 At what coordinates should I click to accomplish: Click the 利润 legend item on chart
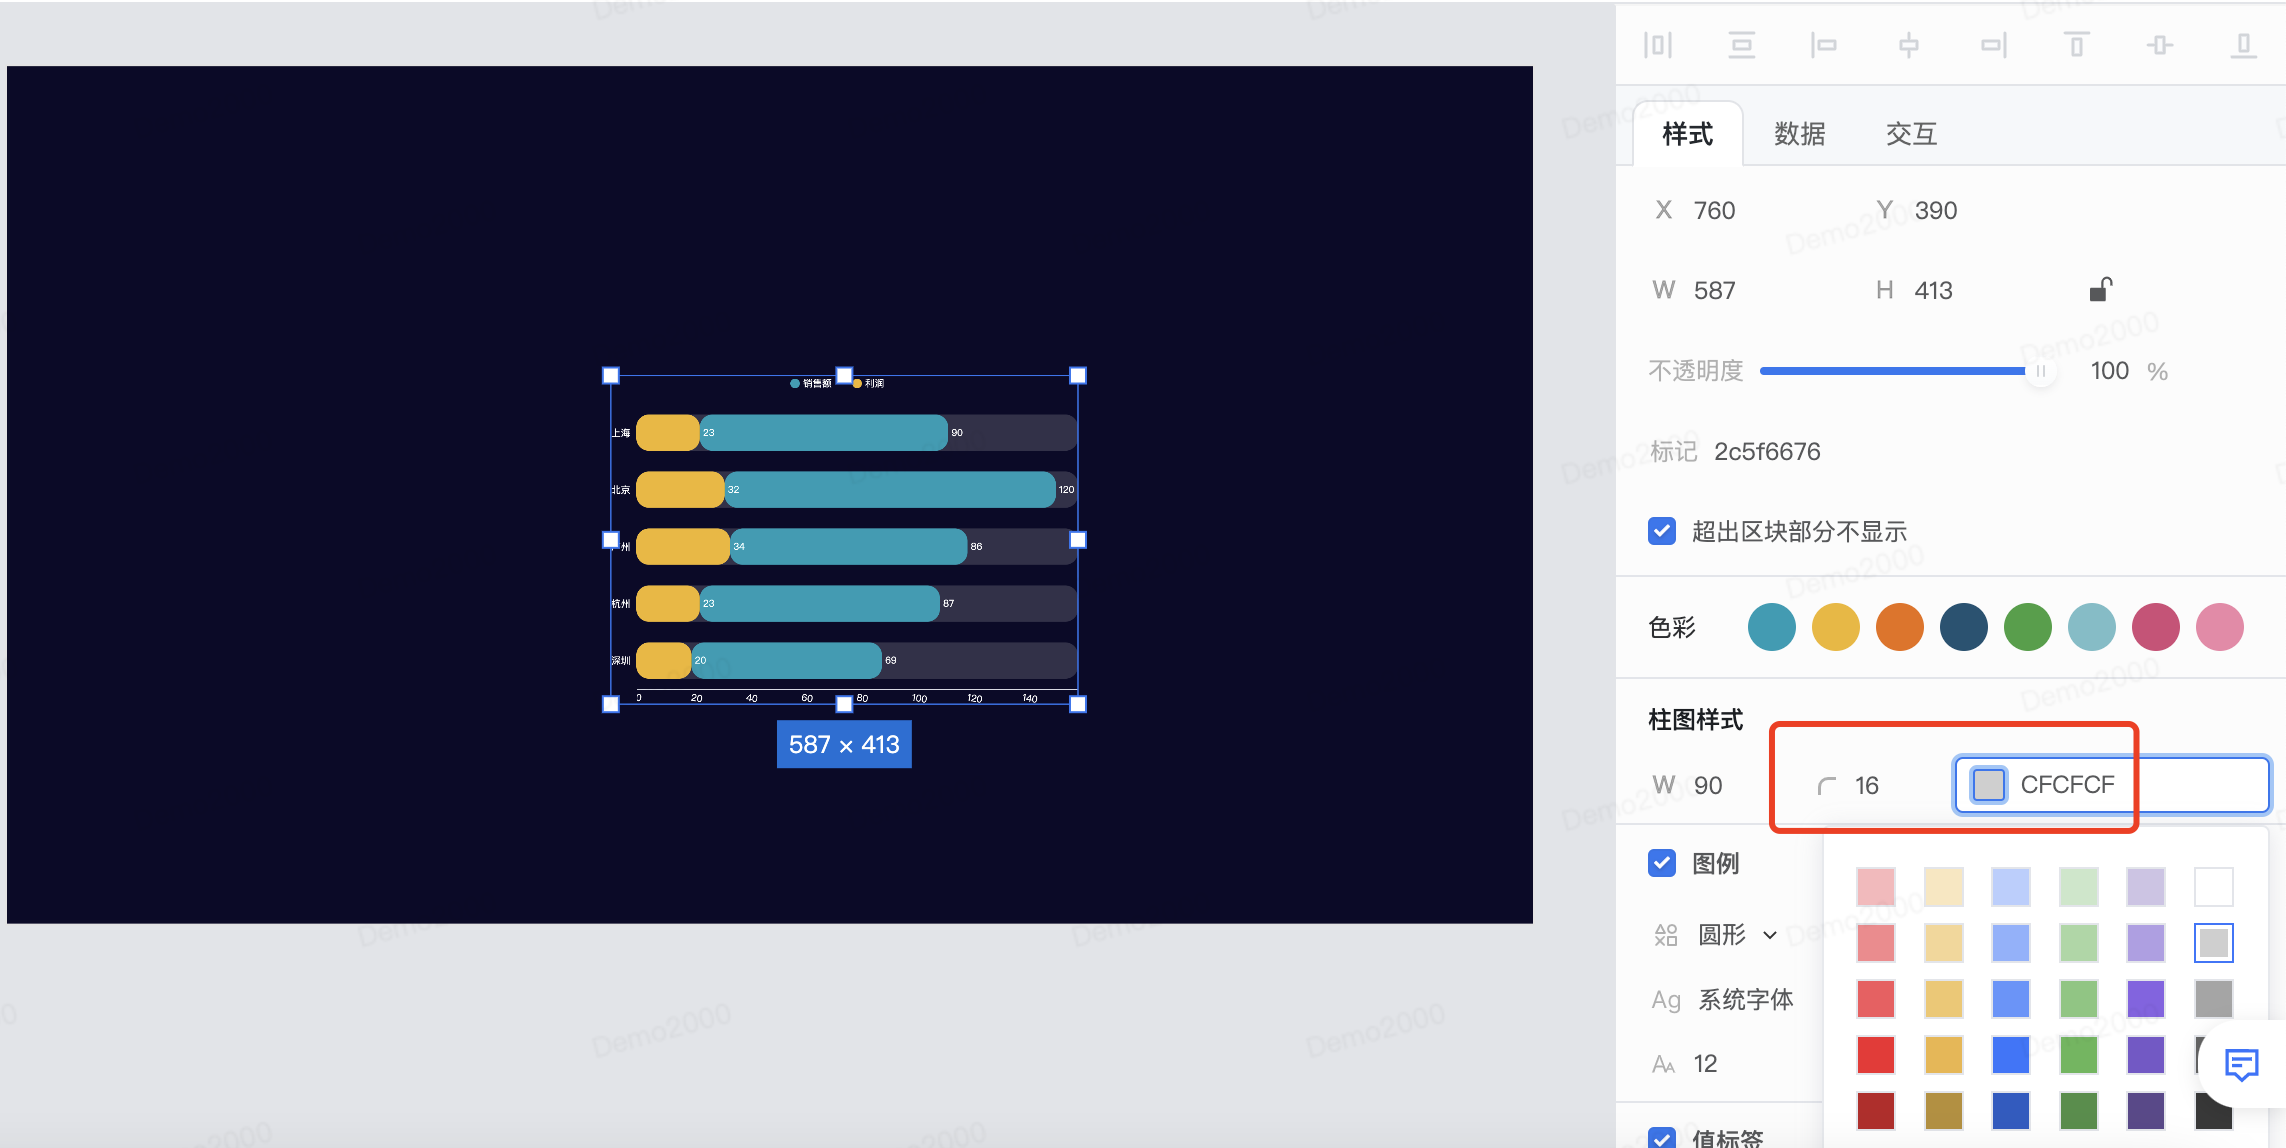coord(868,383)
